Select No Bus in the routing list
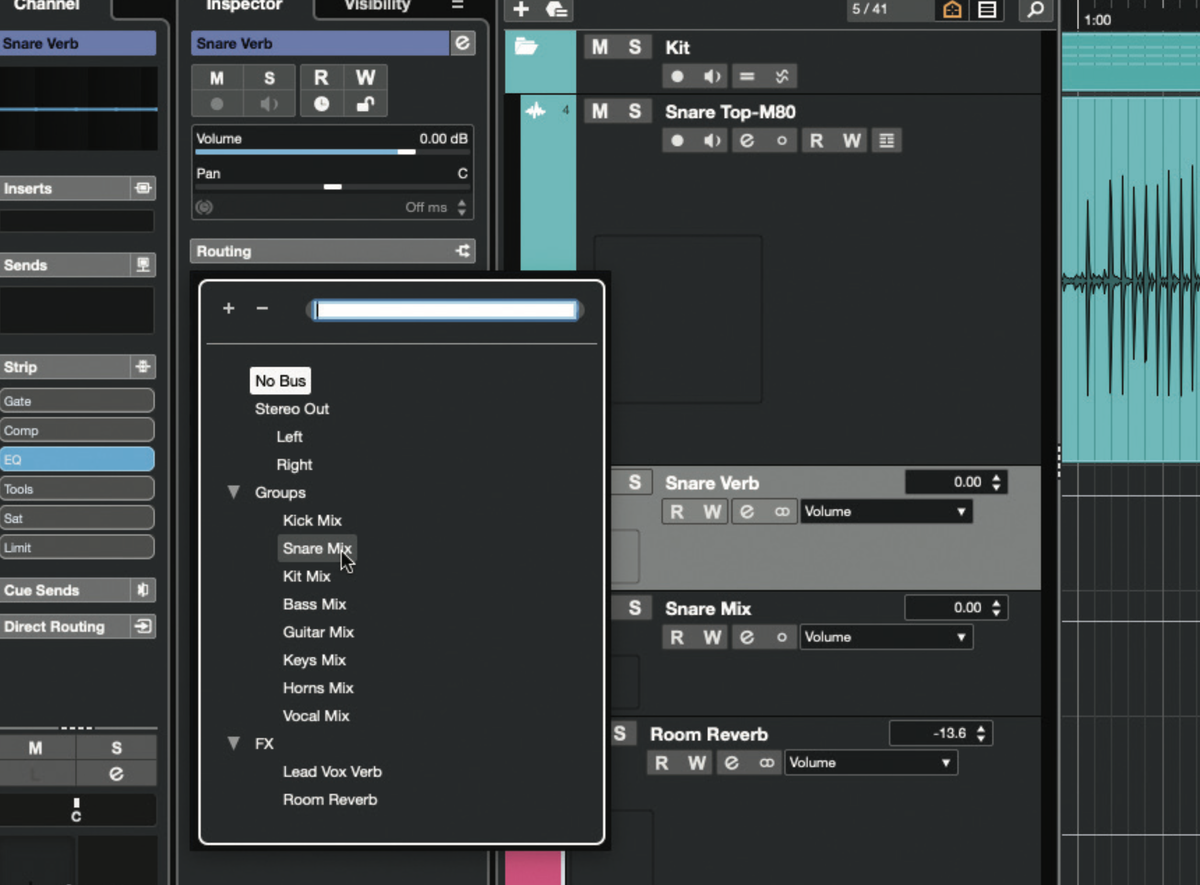Screen dimensions: 1200x885 [280, 380]
